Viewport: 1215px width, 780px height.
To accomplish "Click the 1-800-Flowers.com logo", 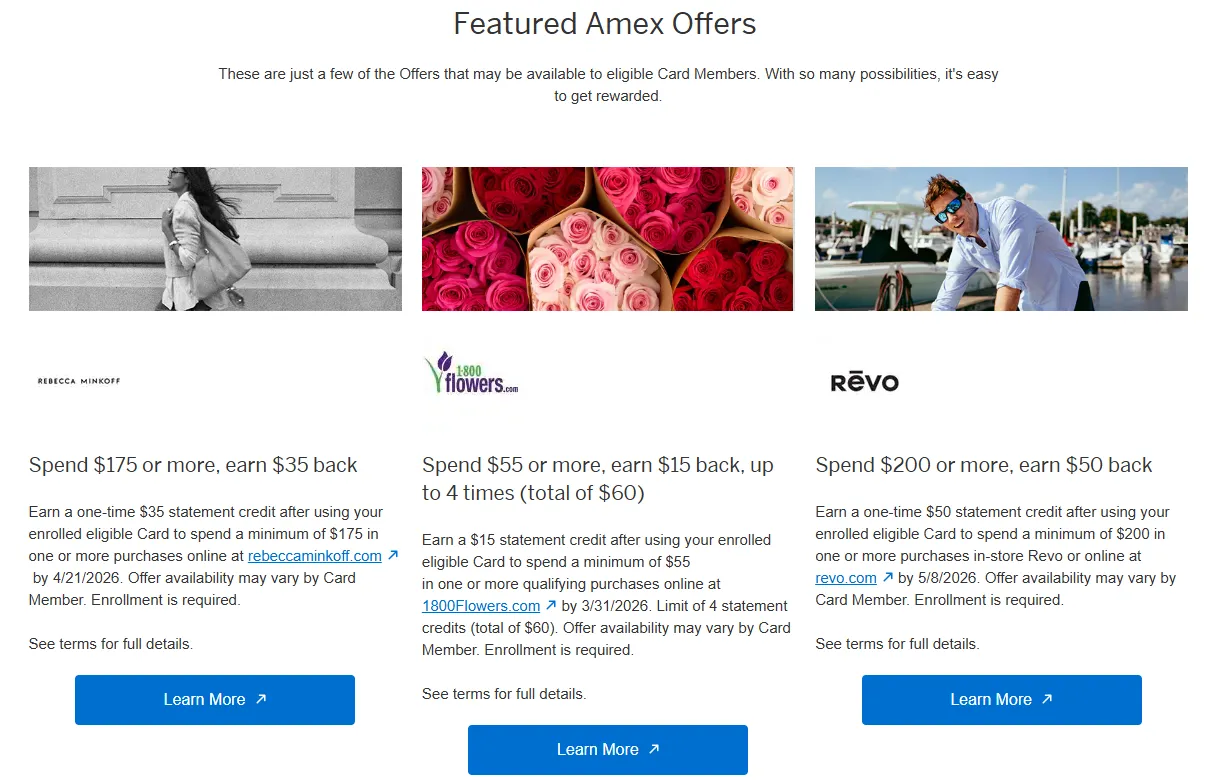I will (471, 373).
